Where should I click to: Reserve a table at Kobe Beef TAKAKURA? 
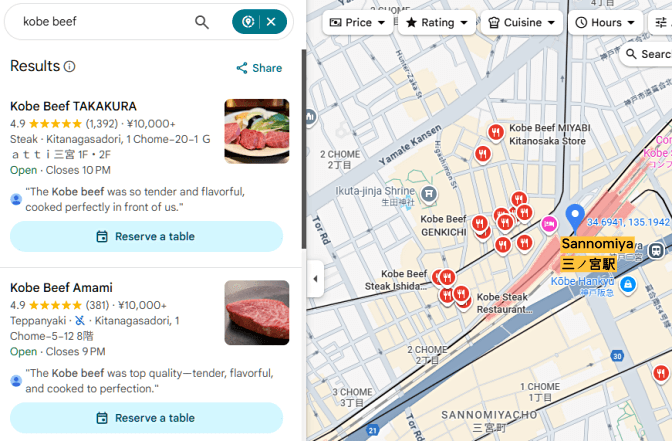tap(147, 237)
